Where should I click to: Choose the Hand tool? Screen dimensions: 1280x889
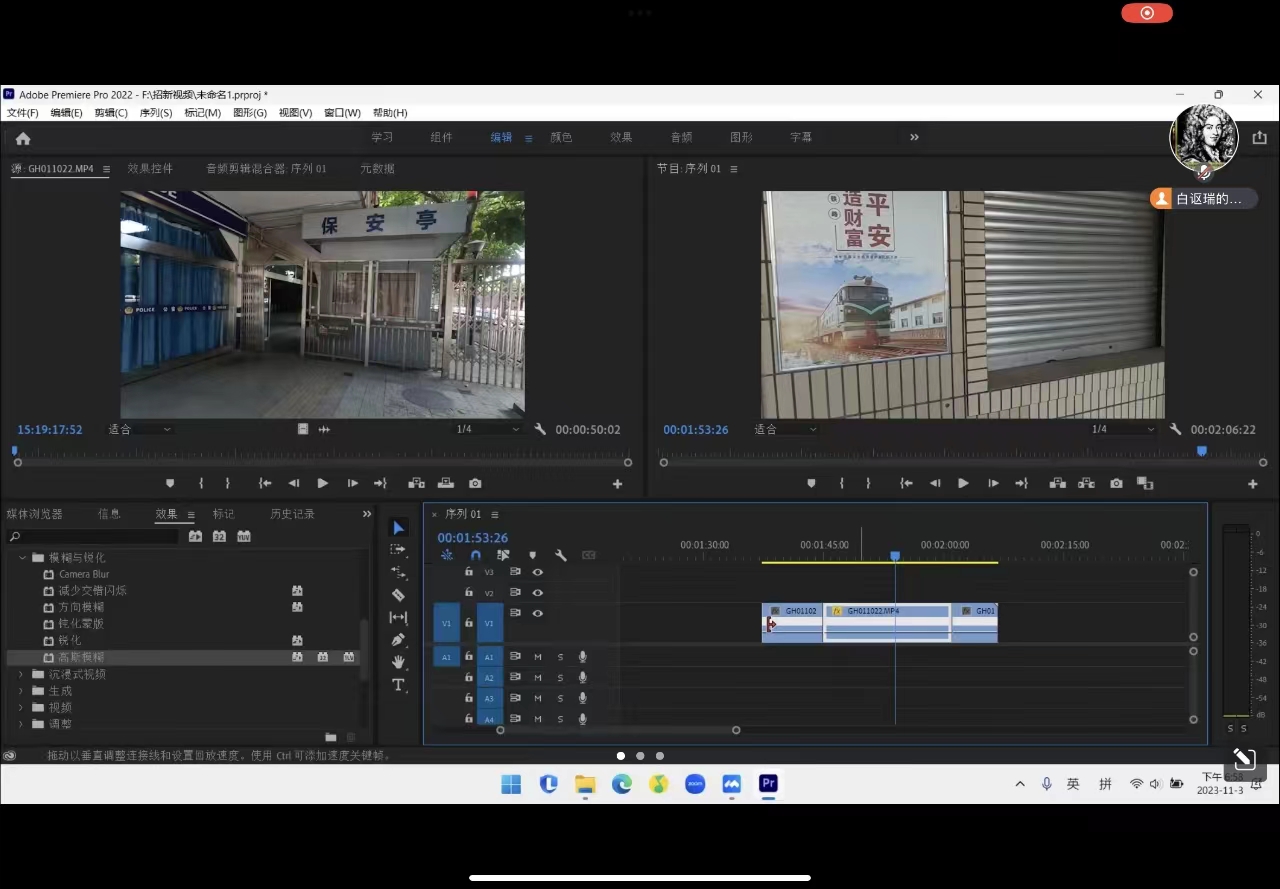(x=399, y=662)
